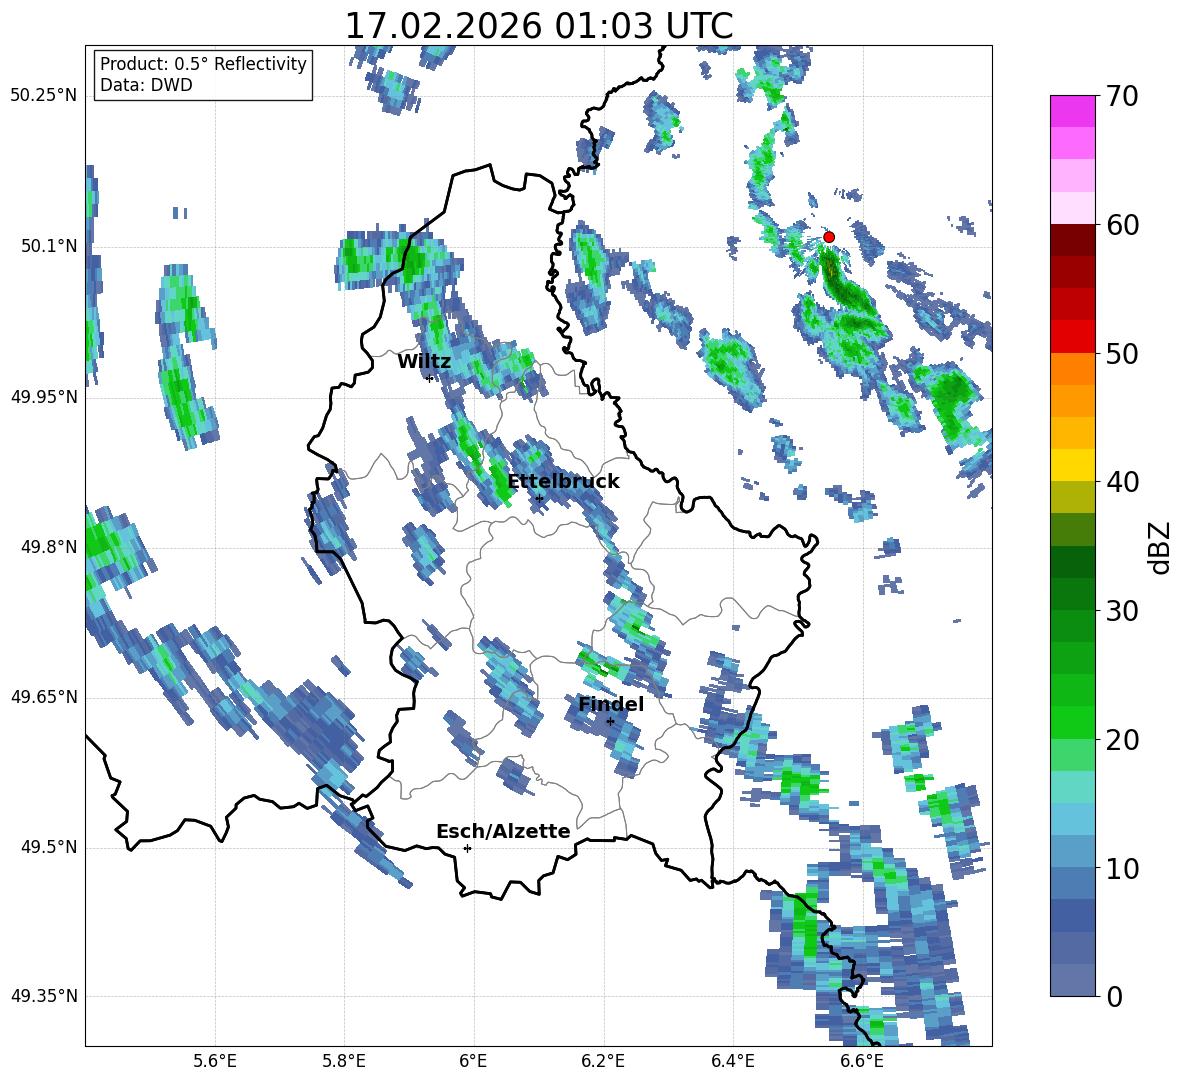Select the Esch/Alzette city label
This screenshot has width=1184, height=1081.
click(x=503, y=831)
